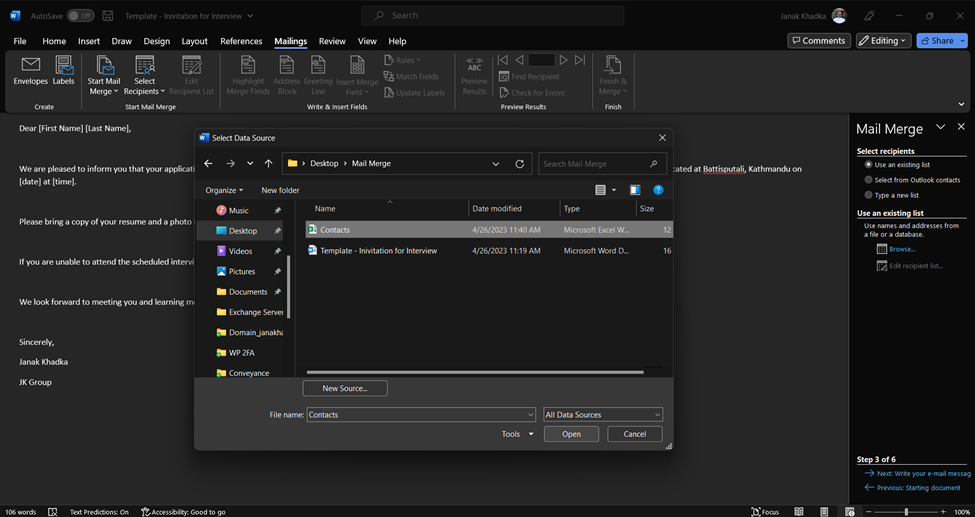Click the Read Mode view icon in the status bar
Viewport: 975px width, 517px height.
(799, 512)
